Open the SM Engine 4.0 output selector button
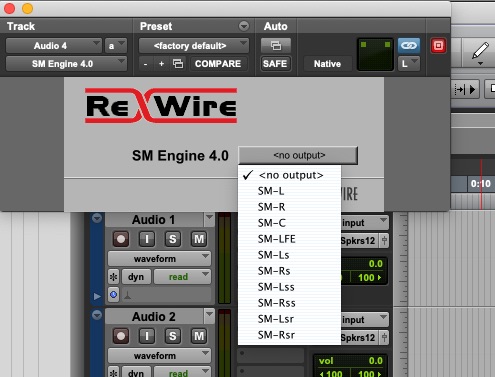The width and height of the screenshot is (495, 377). 298,155
